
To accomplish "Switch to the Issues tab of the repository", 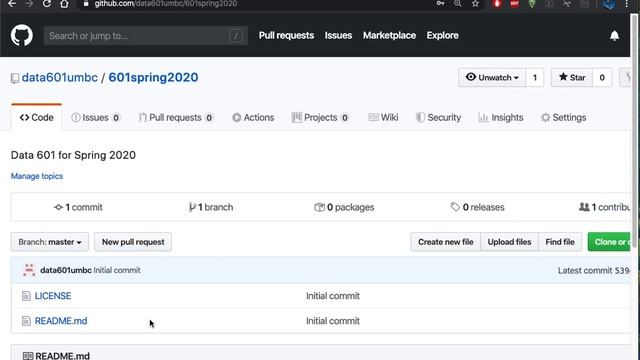I will point(96,118).
